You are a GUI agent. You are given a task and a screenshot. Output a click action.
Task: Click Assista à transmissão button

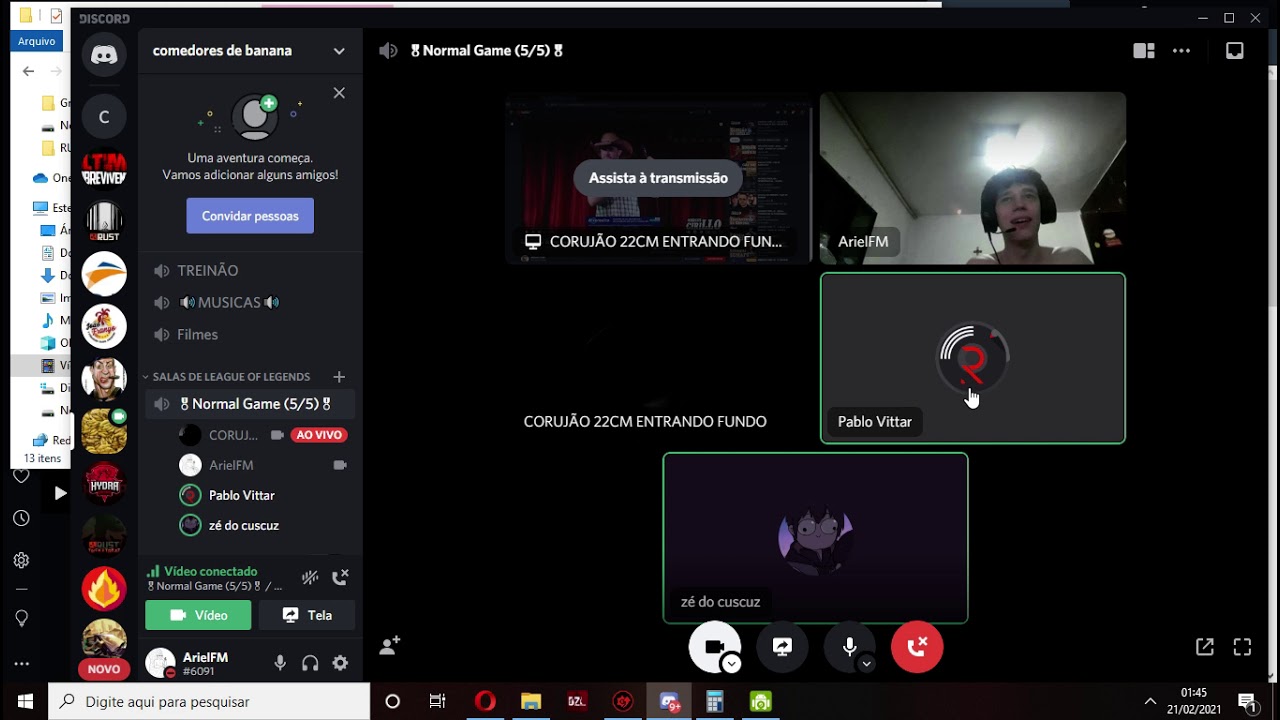(x=658, y=178)
